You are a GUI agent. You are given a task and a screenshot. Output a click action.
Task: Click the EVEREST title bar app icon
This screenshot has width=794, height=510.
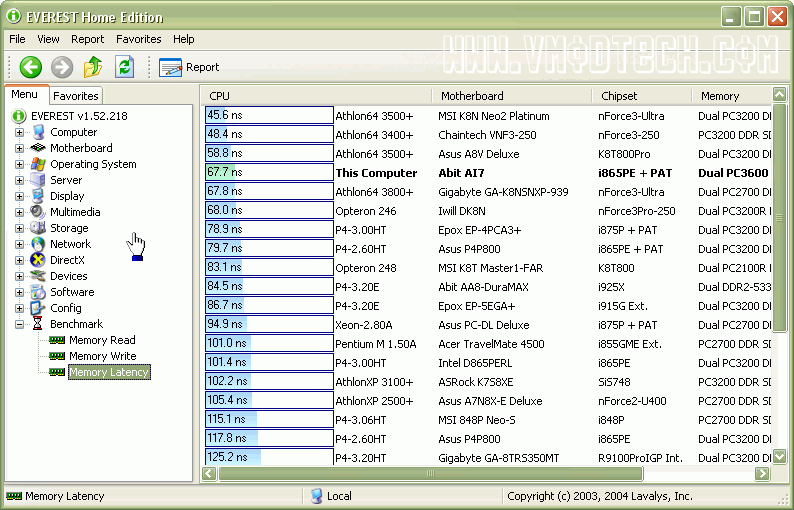[x=14, y=16]
